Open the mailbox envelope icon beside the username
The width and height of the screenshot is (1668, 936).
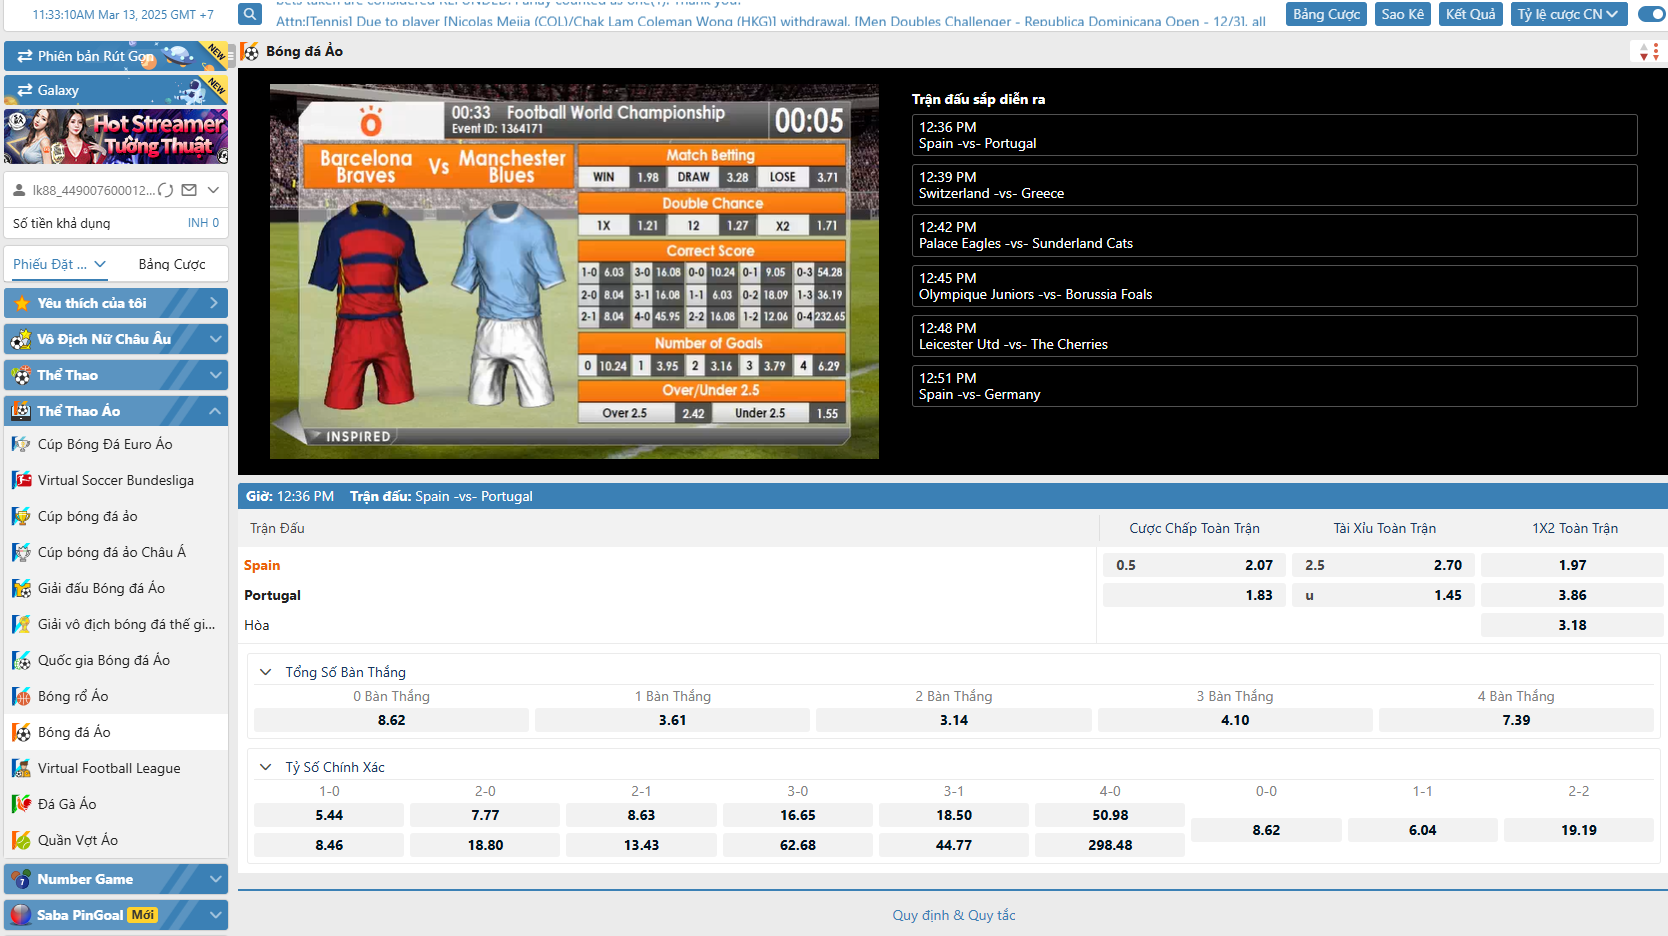click(x=189, y=190)
